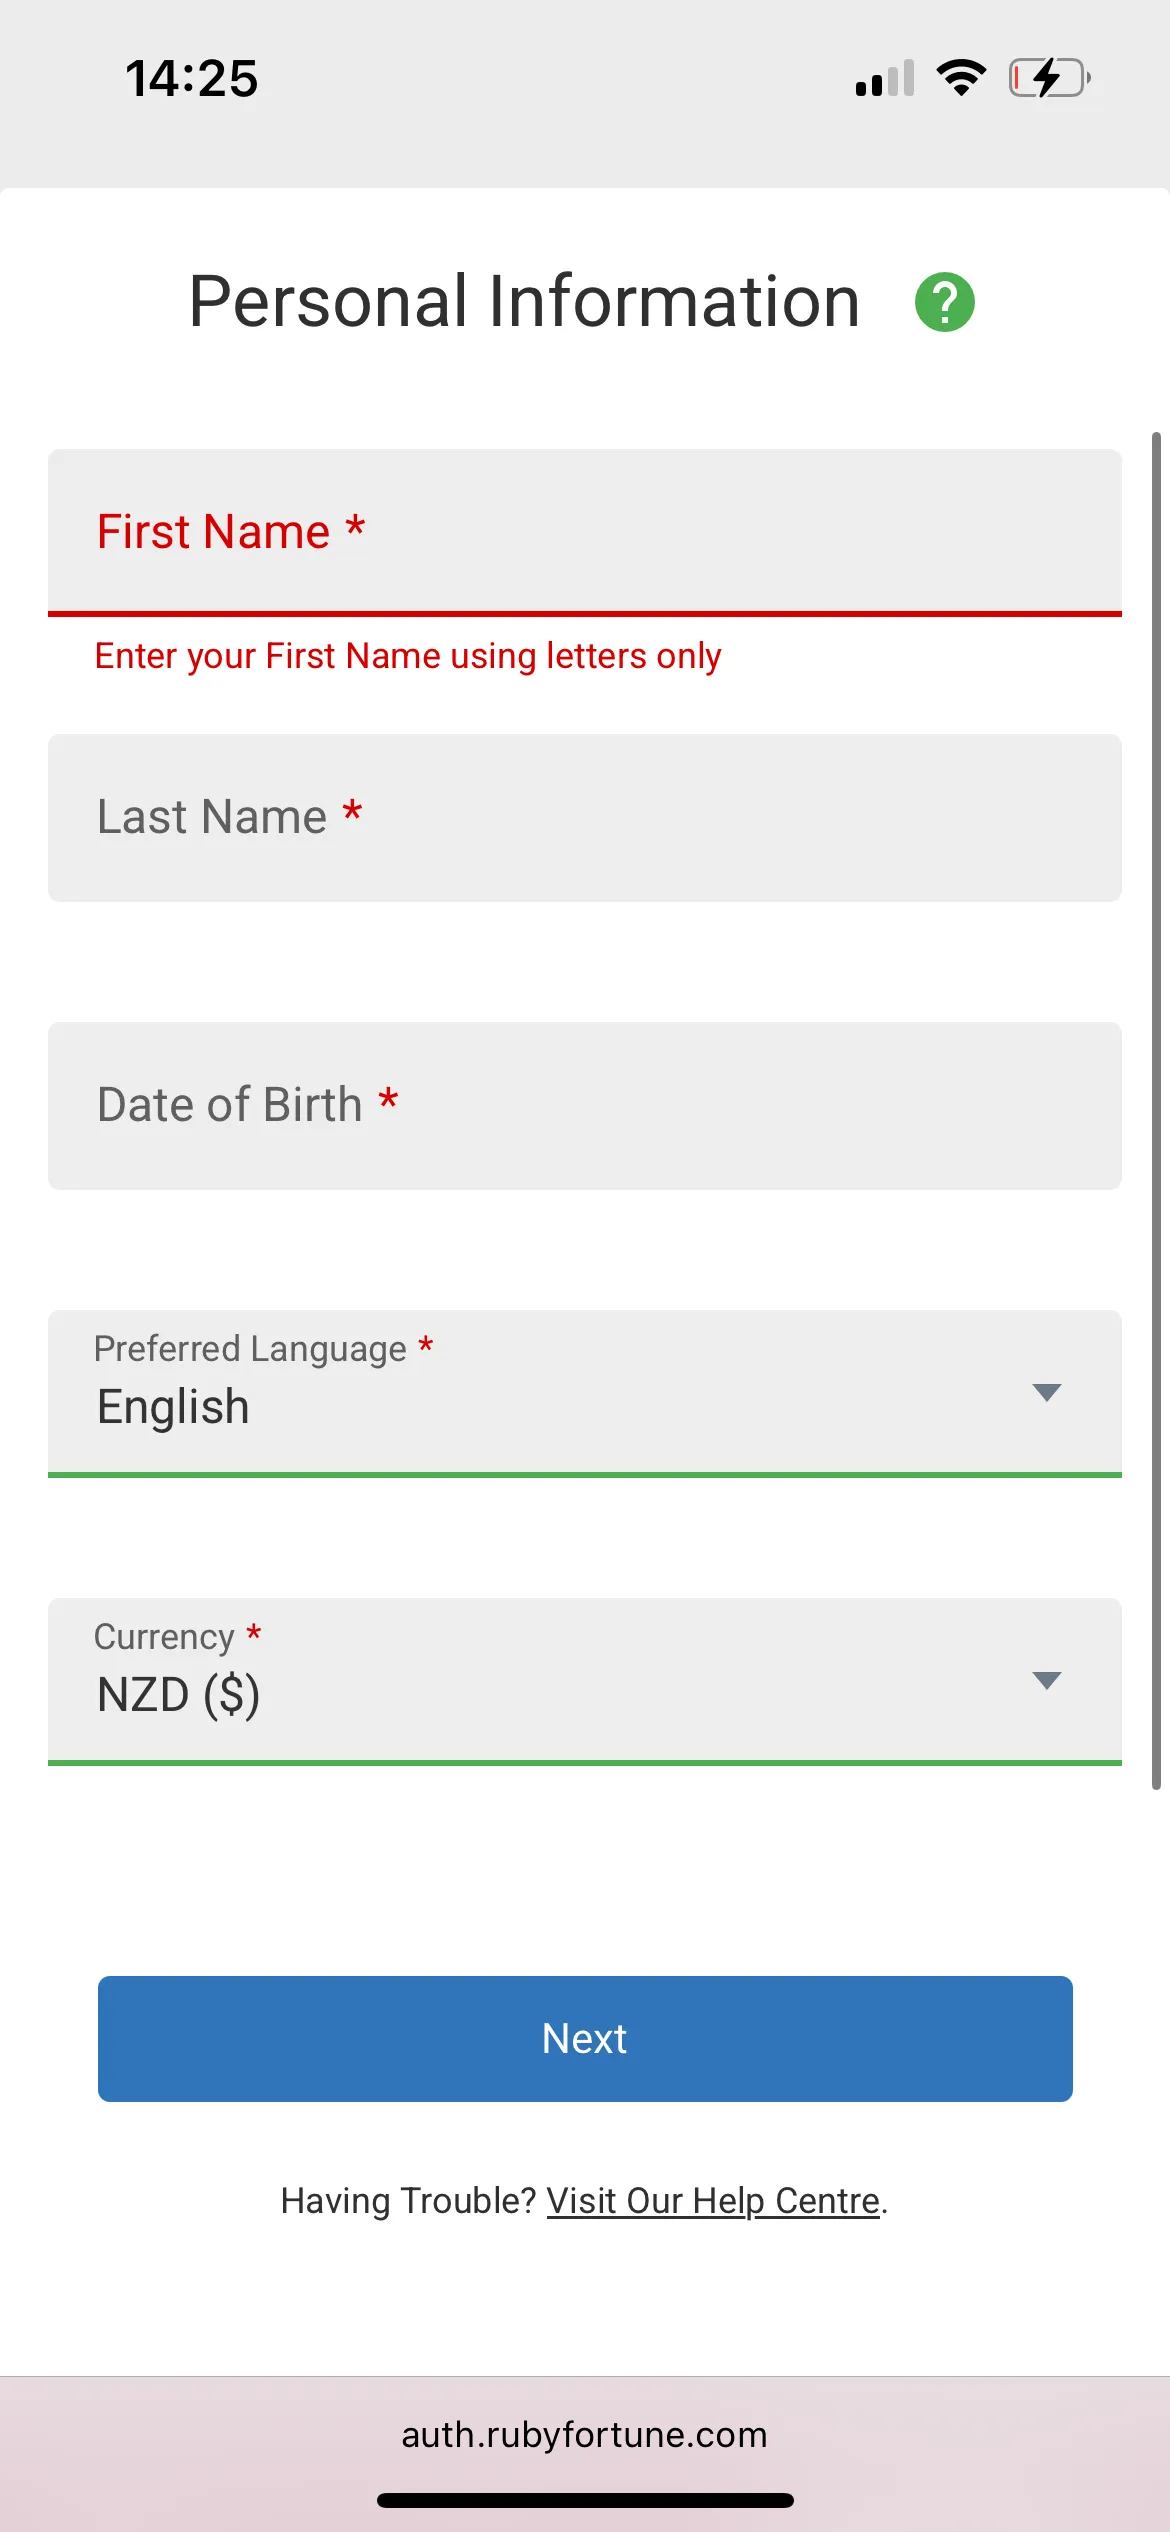Select the Date of Birth field
The image size is (1170, 2532).
click(x=584, y=1106)
